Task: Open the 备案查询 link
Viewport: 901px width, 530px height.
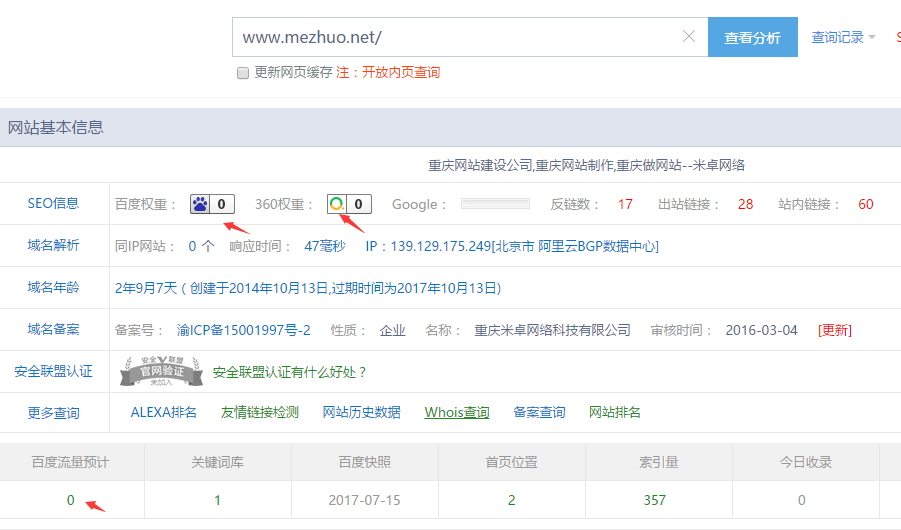Action: coord(539,412)
